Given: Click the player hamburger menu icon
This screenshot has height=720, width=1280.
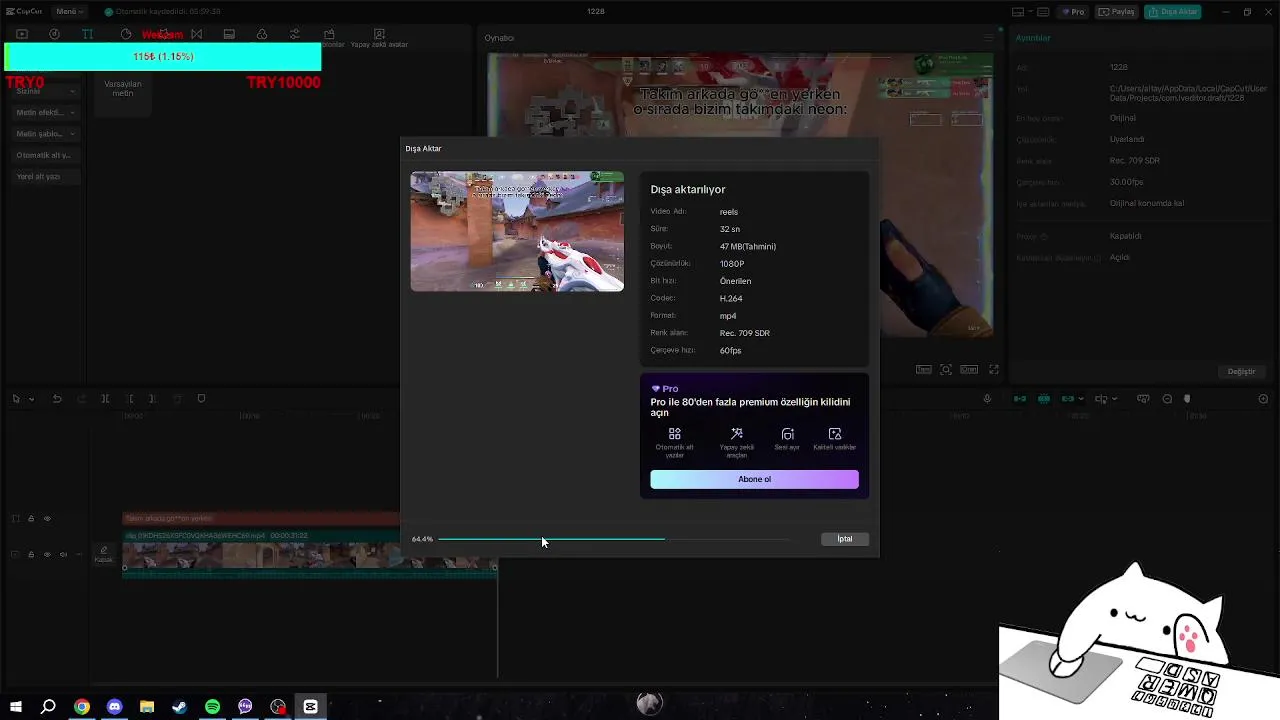Looking at the screenshot, I should point(989,38).
